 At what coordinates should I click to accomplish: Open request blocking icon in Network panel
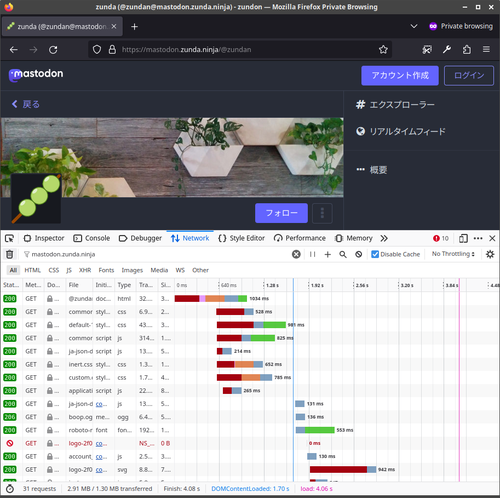(x=358, y=254)
